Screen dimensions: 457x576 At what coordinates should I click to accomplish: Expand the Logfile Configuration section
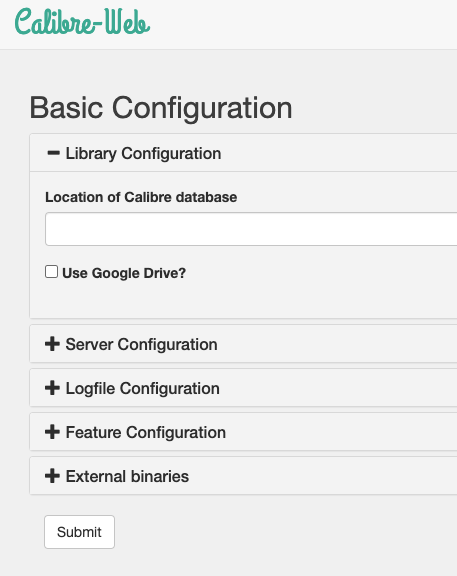[143, 389]
